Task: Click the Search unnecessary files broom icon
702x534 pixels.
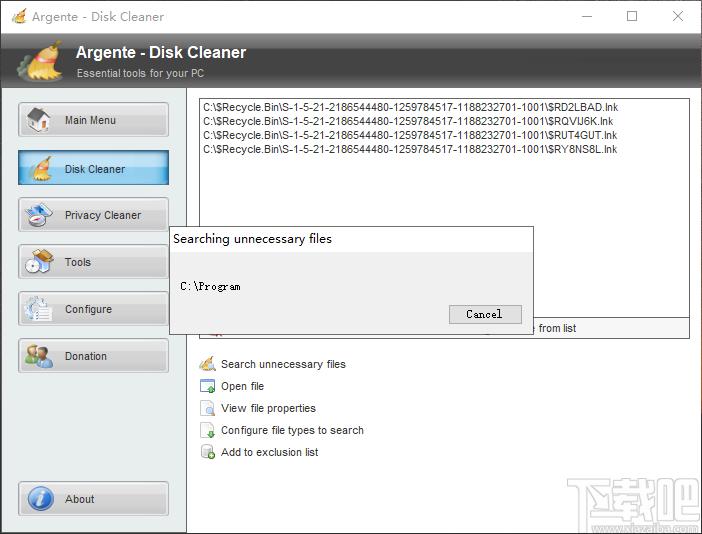Action: [208, 364]
